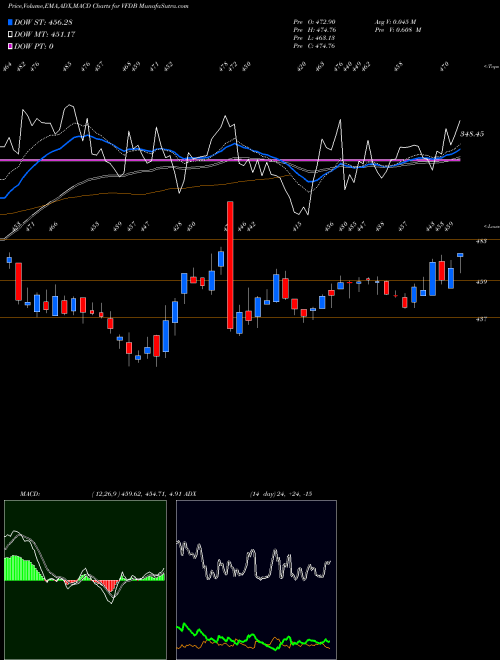The width and height of the screenshot is (500, 660).
Task: Select the 'DOW ST: 456.28' legend text
Action: pos(43,22)
